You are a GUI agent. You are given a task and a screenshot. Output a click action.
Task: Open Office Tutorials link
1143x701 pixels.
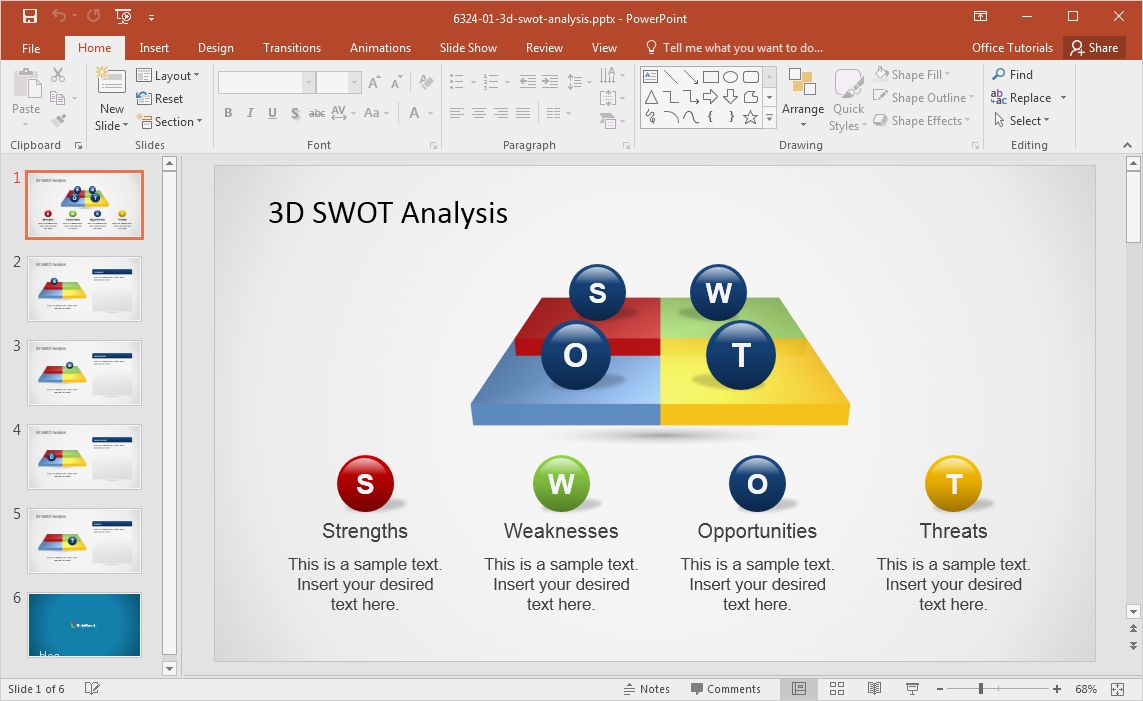point(1014,47)
